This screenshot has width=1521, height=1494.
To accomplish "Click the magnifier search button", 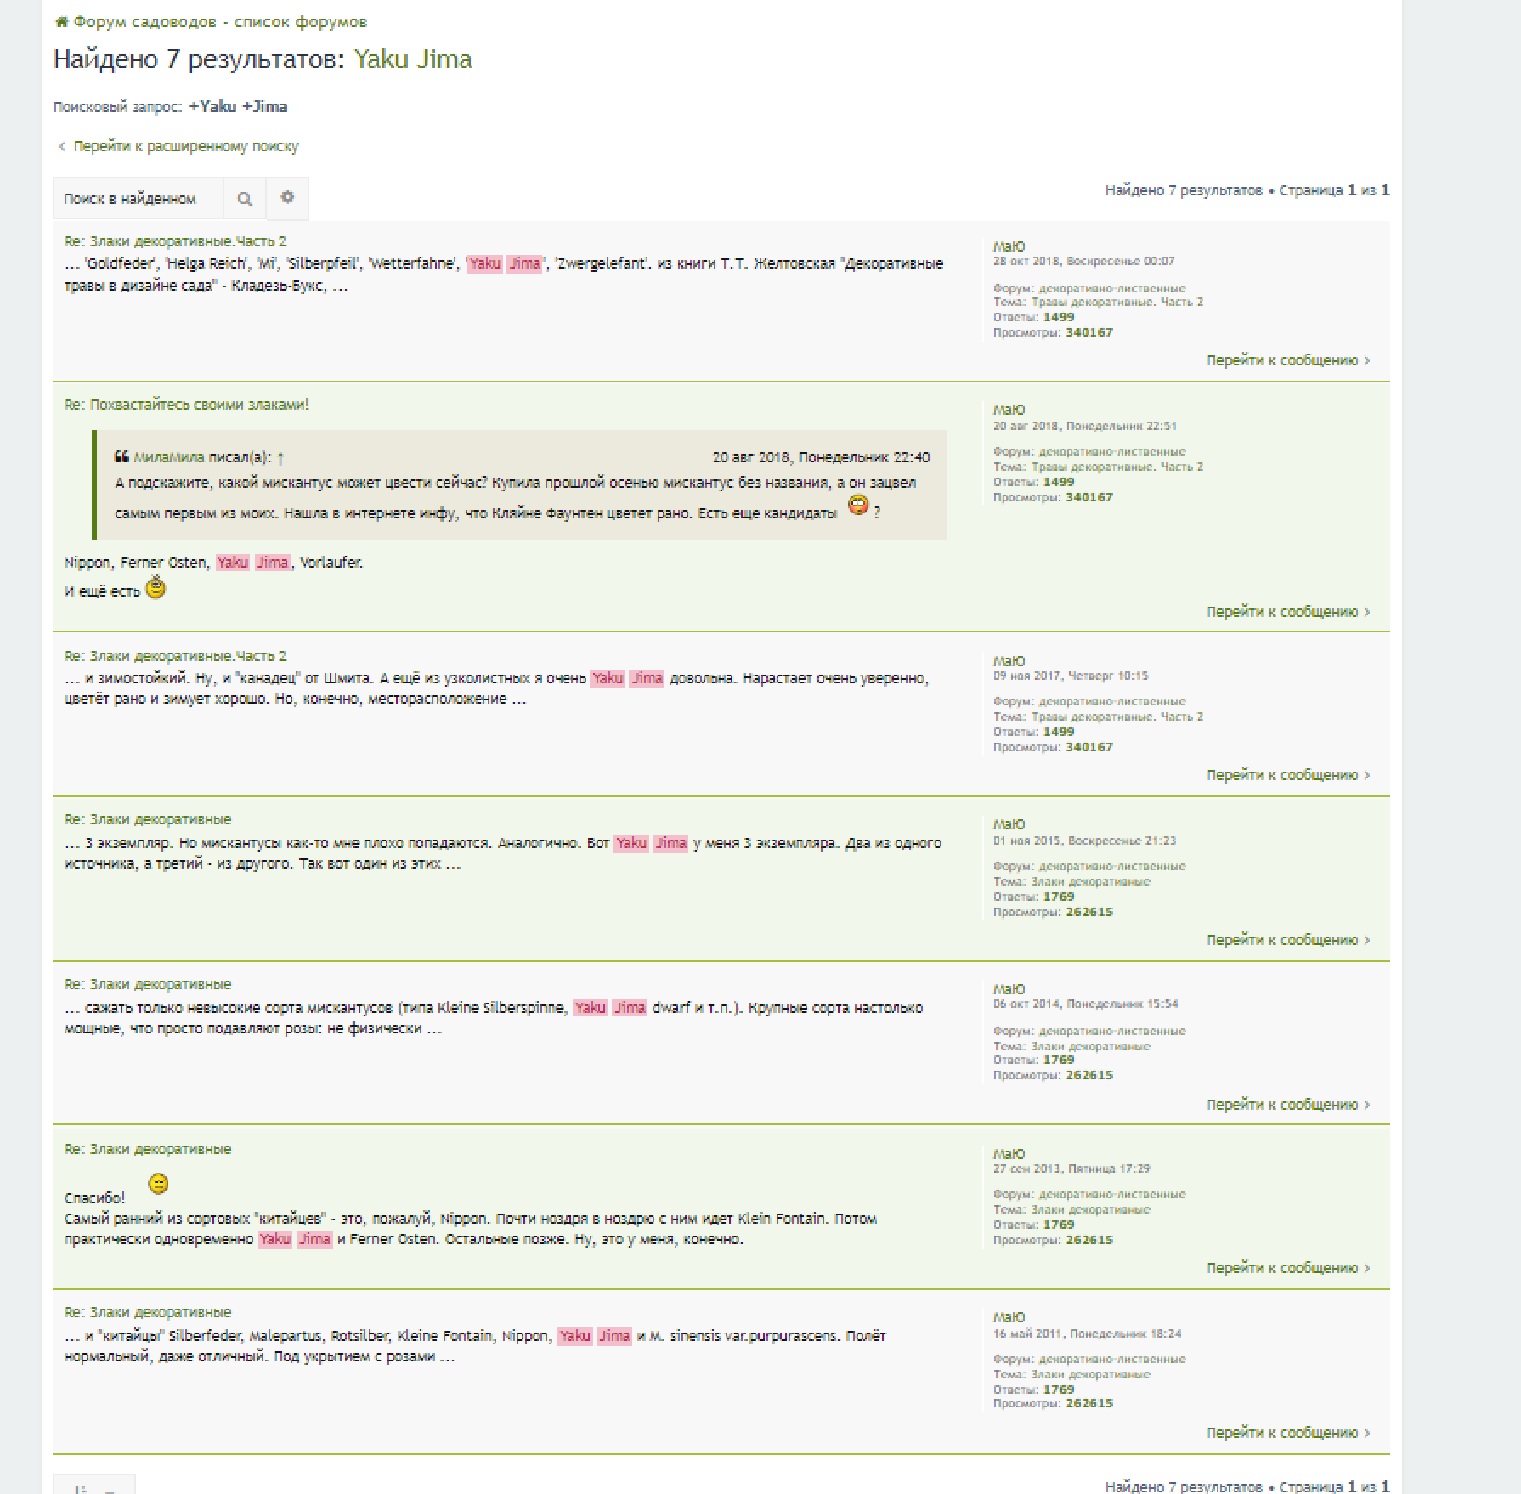I will tap(244, 199).
